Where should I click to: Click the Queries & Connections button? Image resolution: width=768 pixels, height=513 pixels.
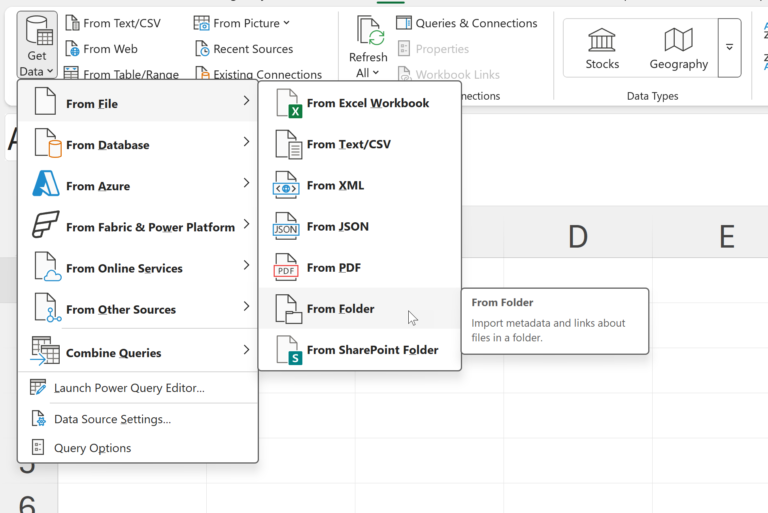467,23
